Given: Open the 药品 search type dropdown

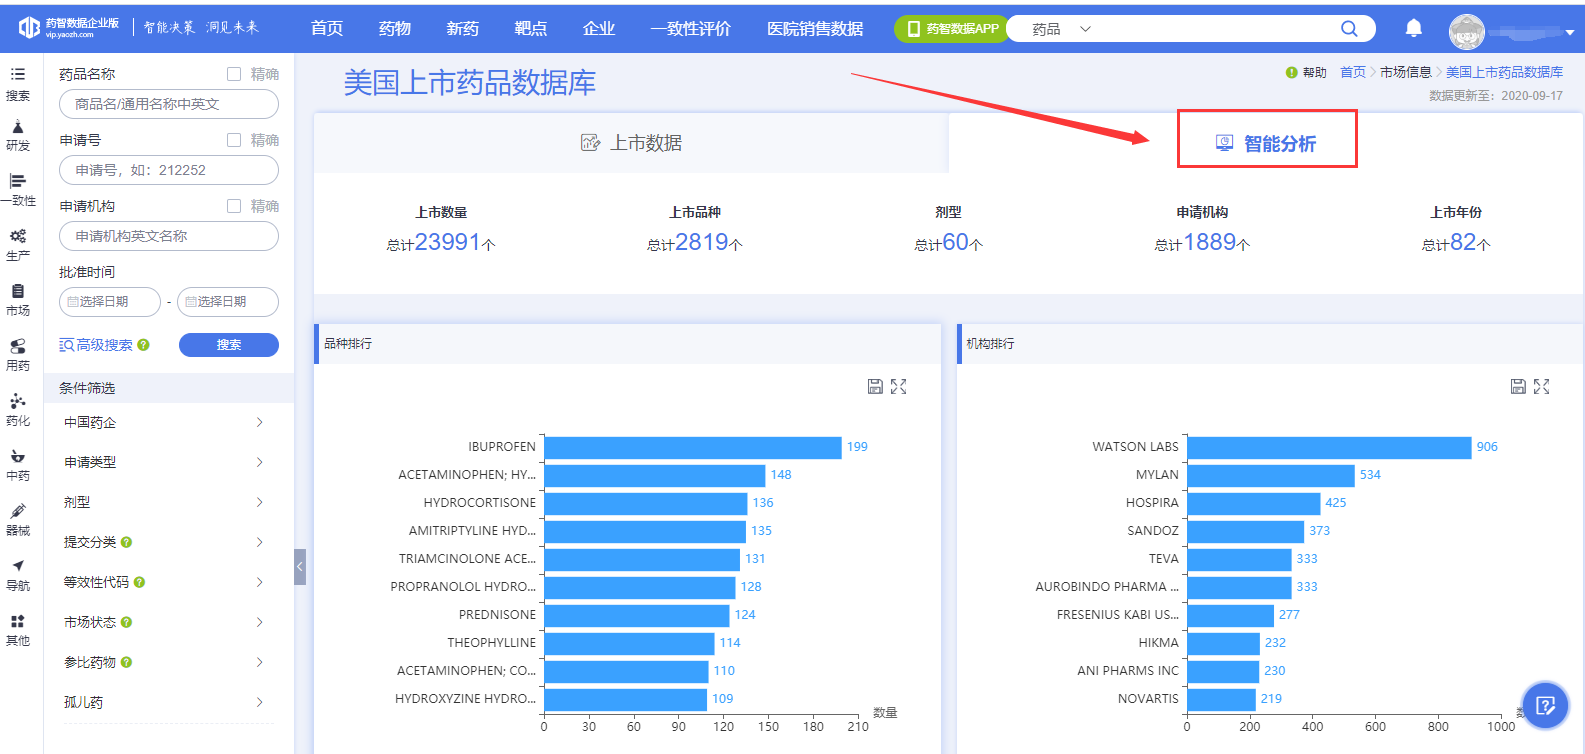Looking at the screenshot, I should (1060, 29).
